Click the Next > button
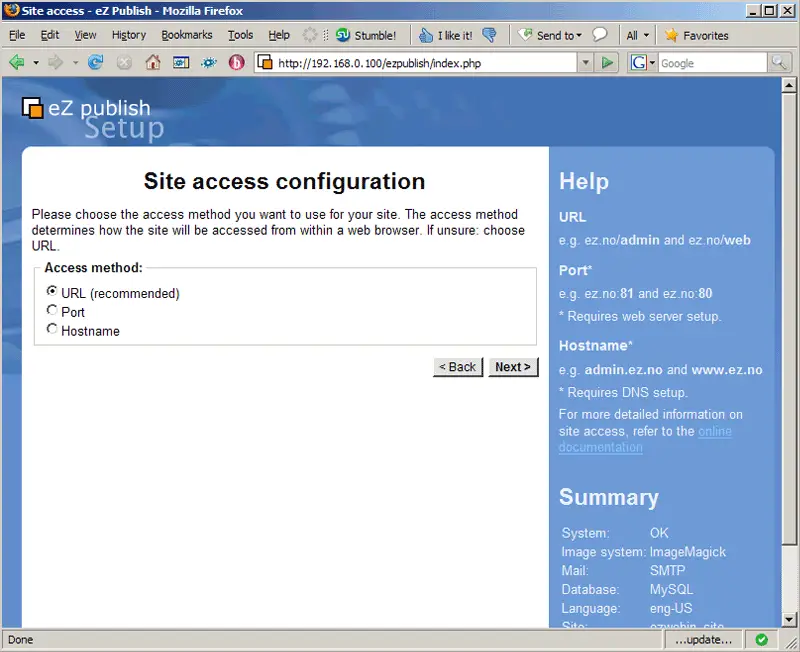Image resolution: width=800 pixels, height=652 pixels. (513, 367)
